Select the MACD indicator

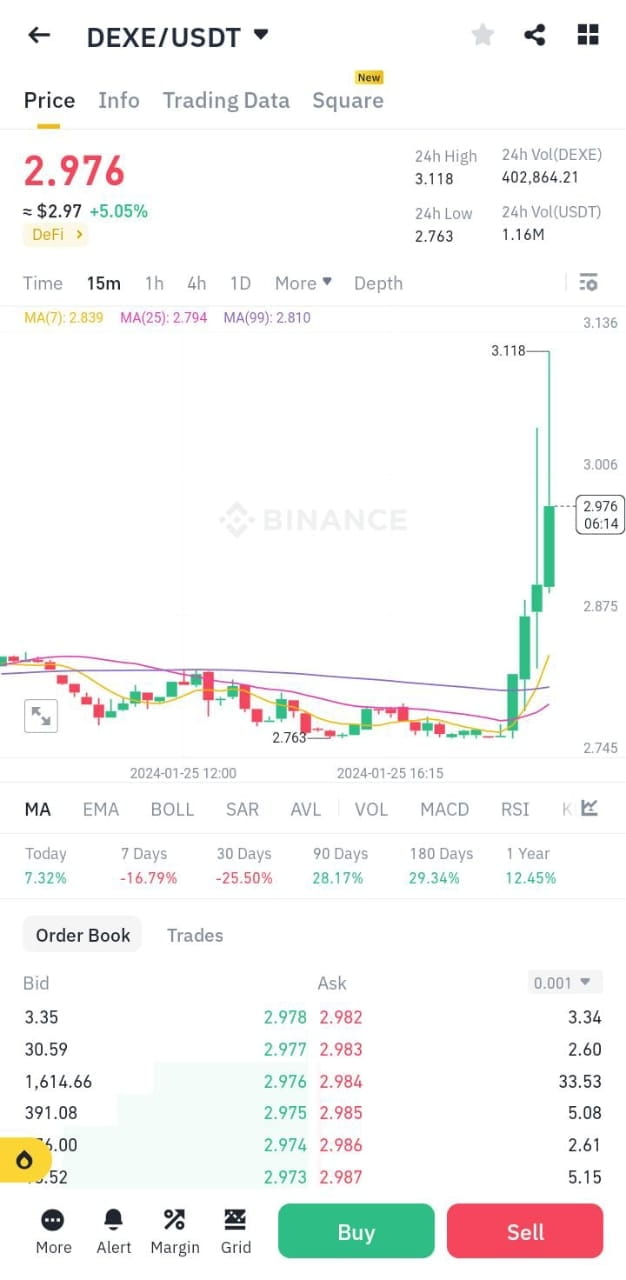[444, 808]
